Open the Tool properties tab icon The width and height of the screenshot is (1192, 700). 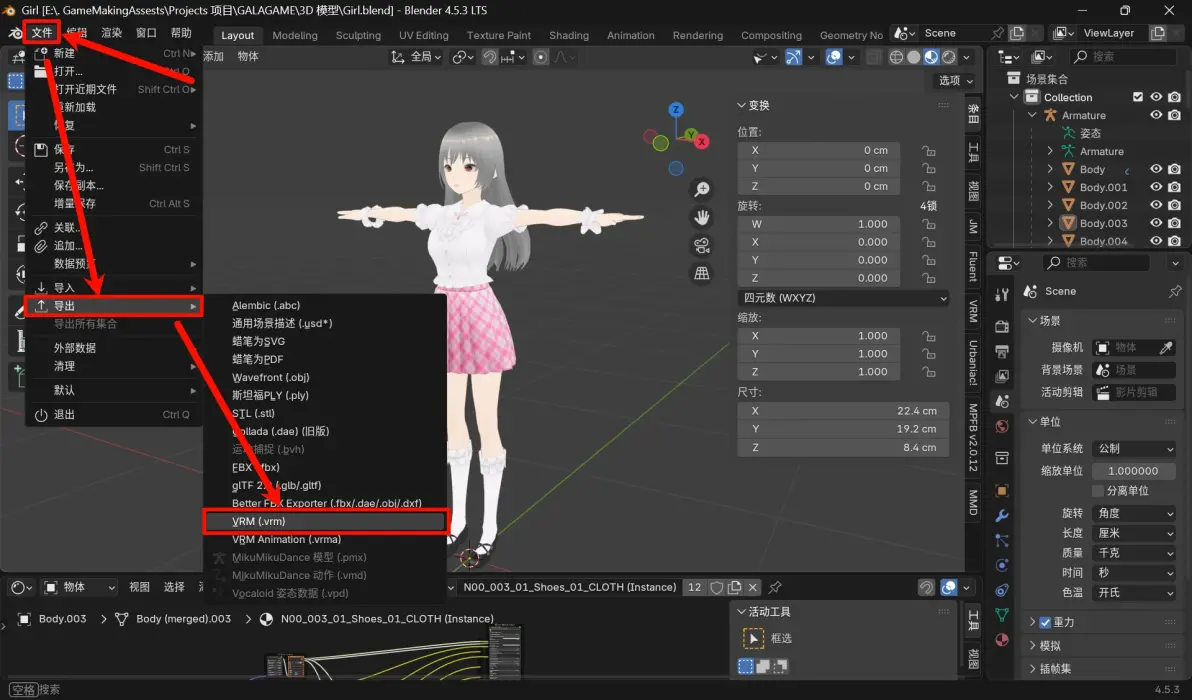[x=1002, y=295]
